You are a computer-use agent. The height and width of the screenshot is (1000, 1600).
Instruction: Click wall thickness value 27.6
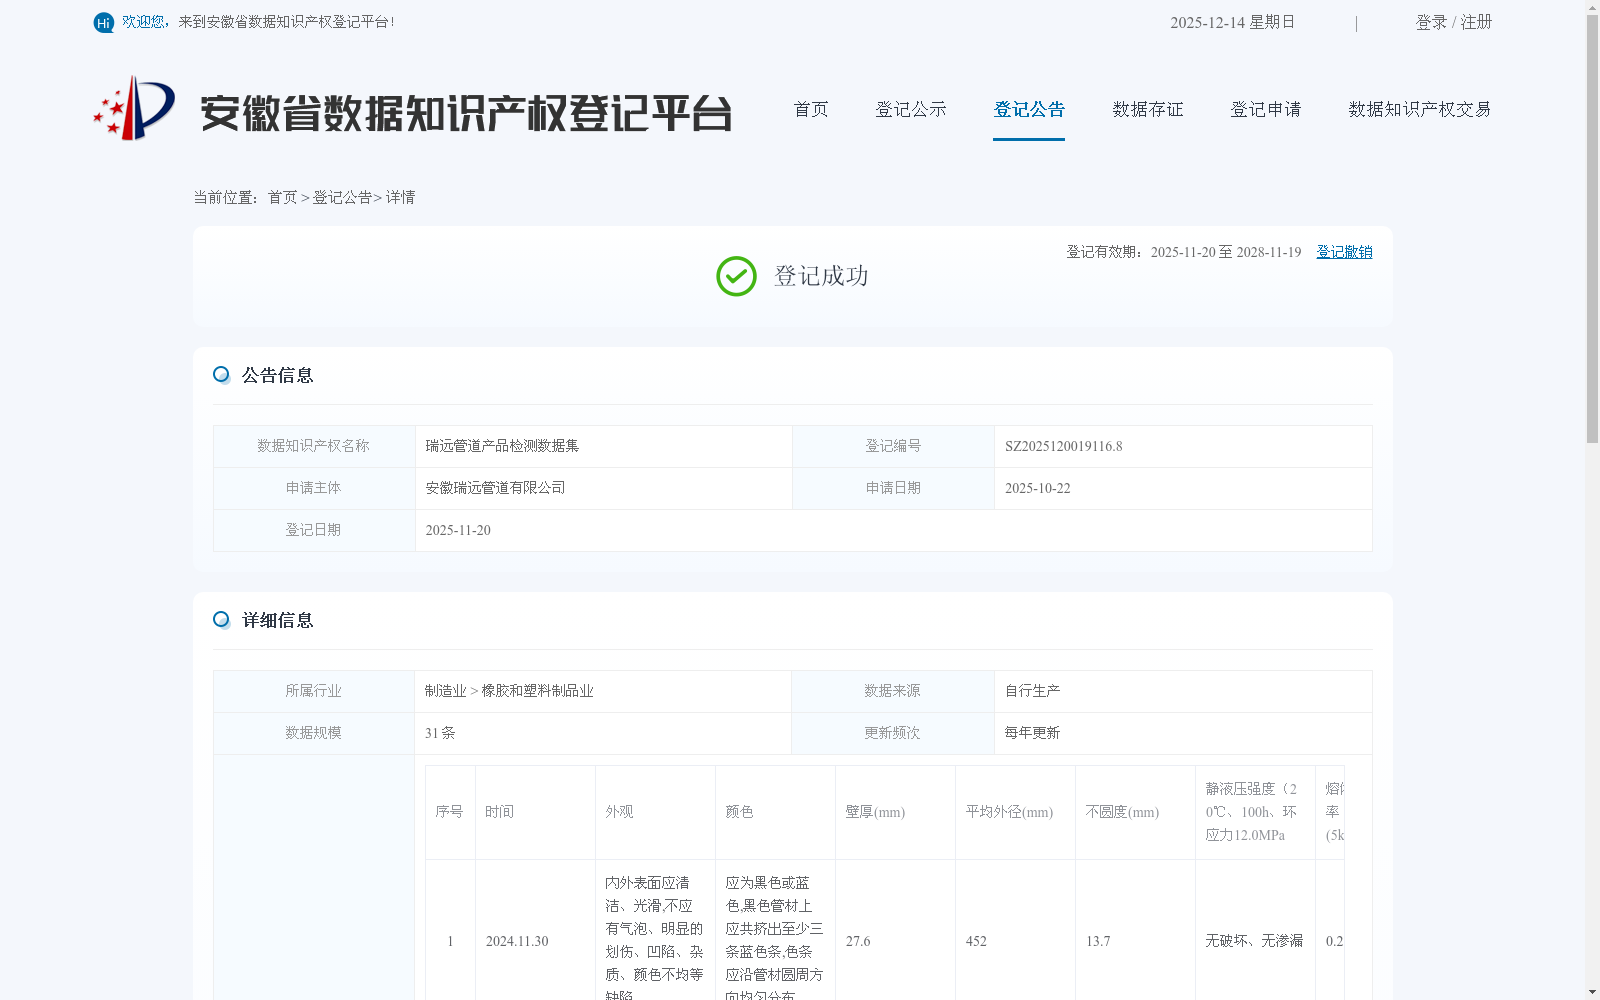point(858,941)
